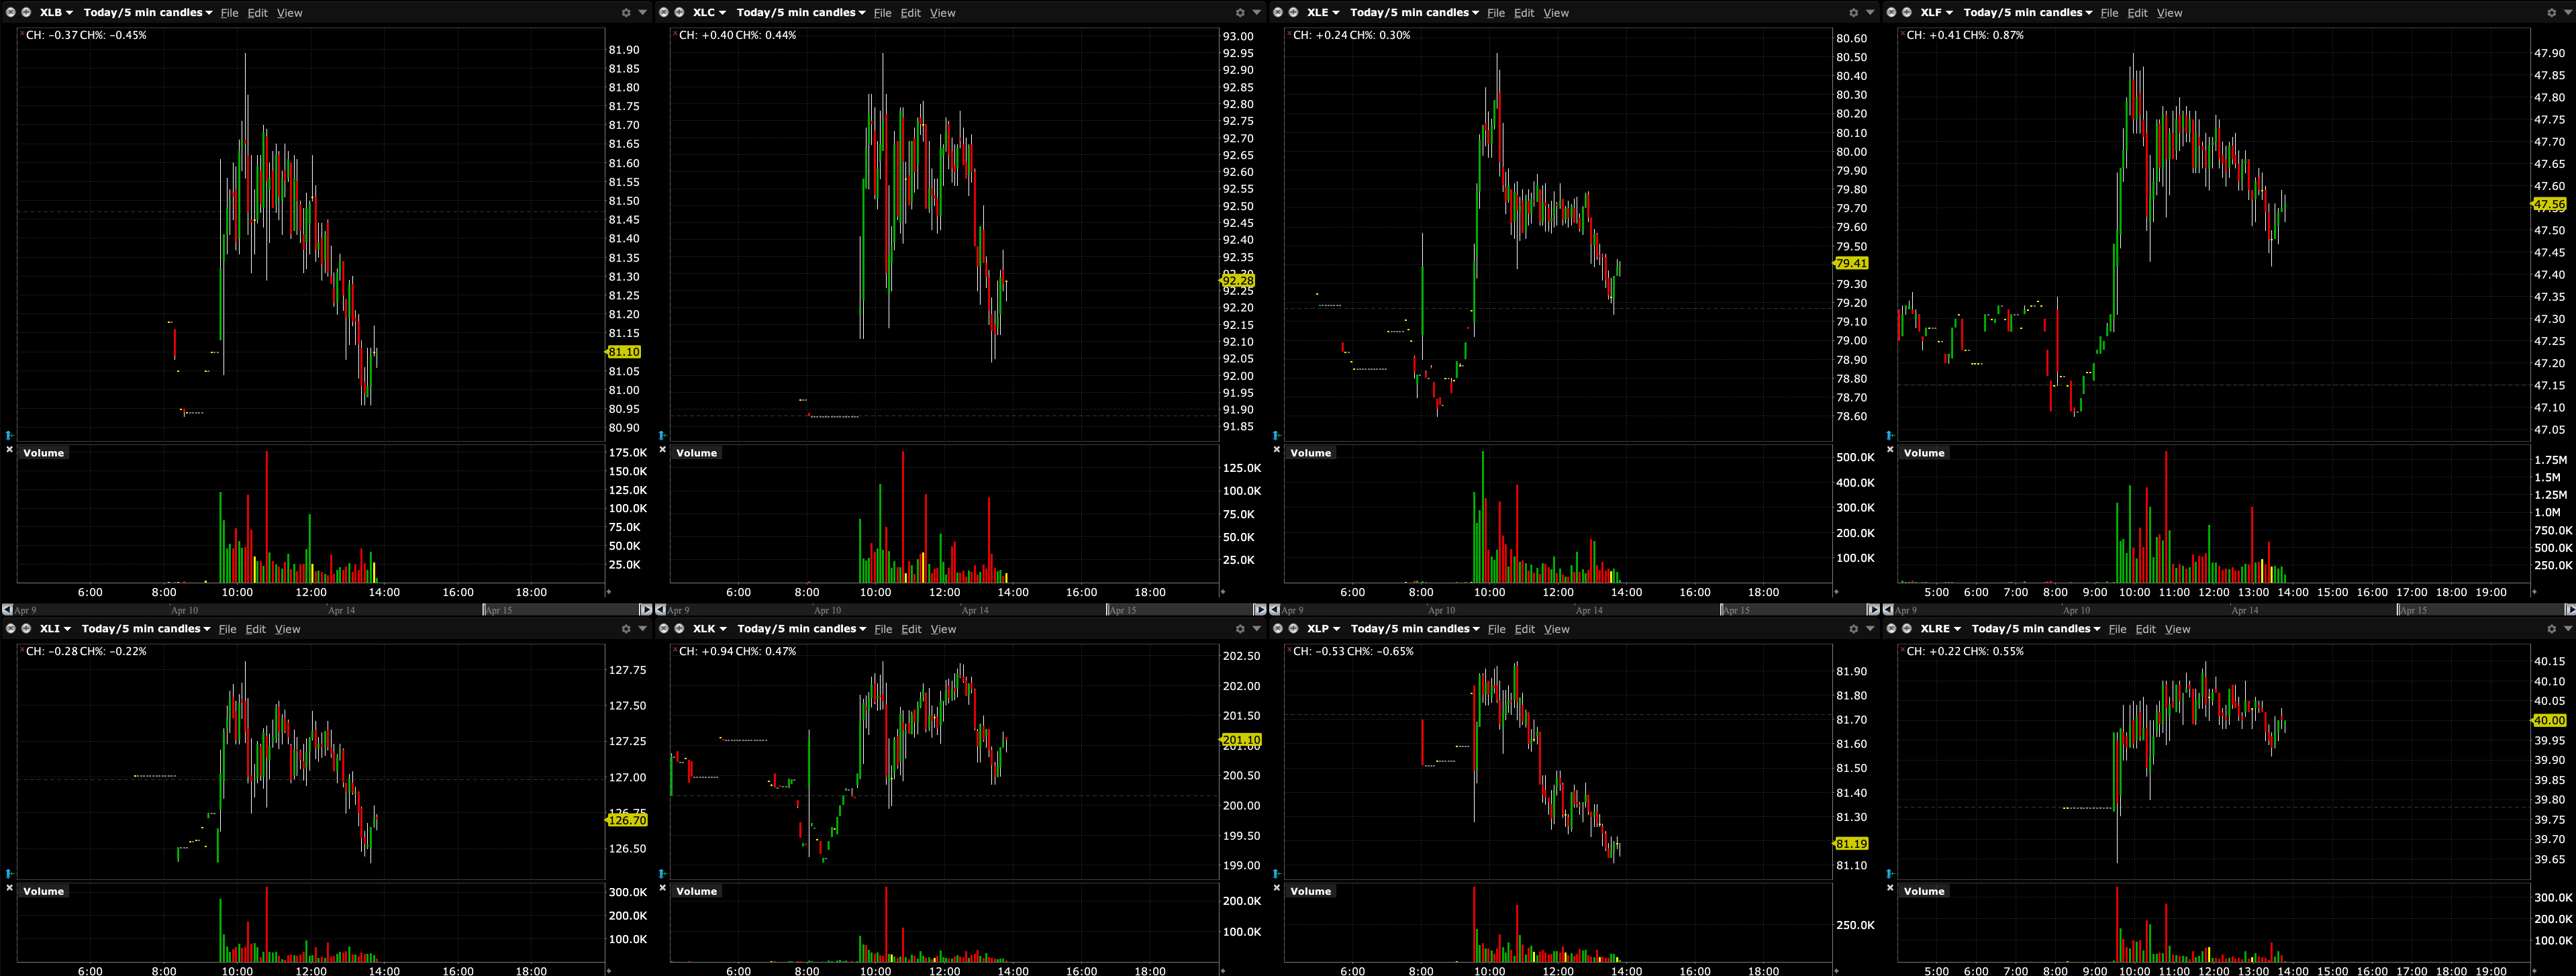Close the Volume sub-panel in the XLB chart

(x=9, y=450)
